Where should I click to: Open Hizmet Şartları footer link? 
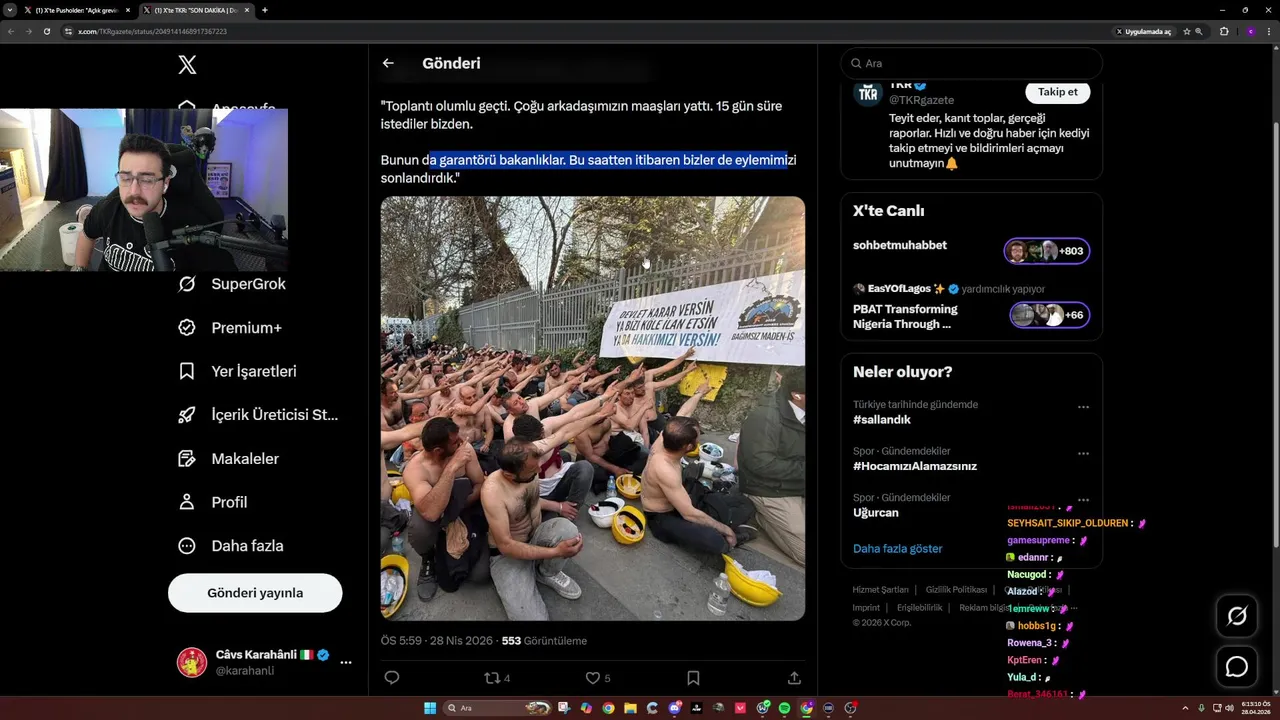[x=880, y=590]
